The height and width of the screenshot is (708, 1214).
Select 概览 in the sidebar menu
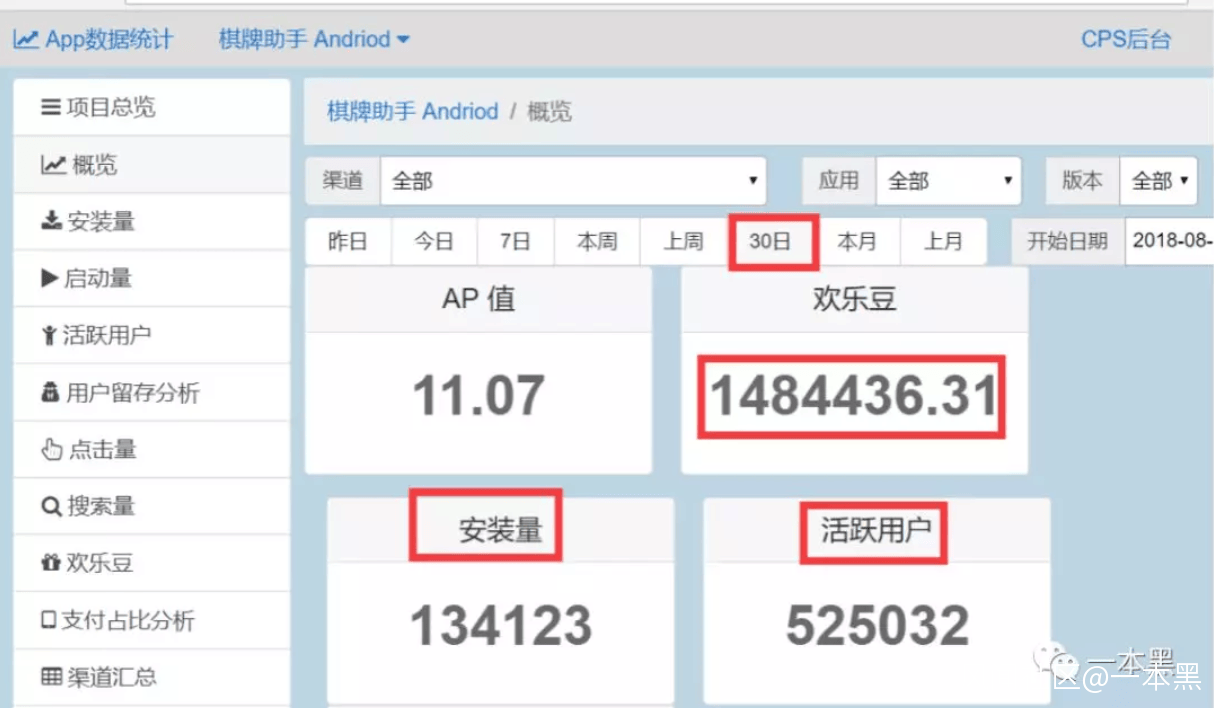click(x=152, y=164)
